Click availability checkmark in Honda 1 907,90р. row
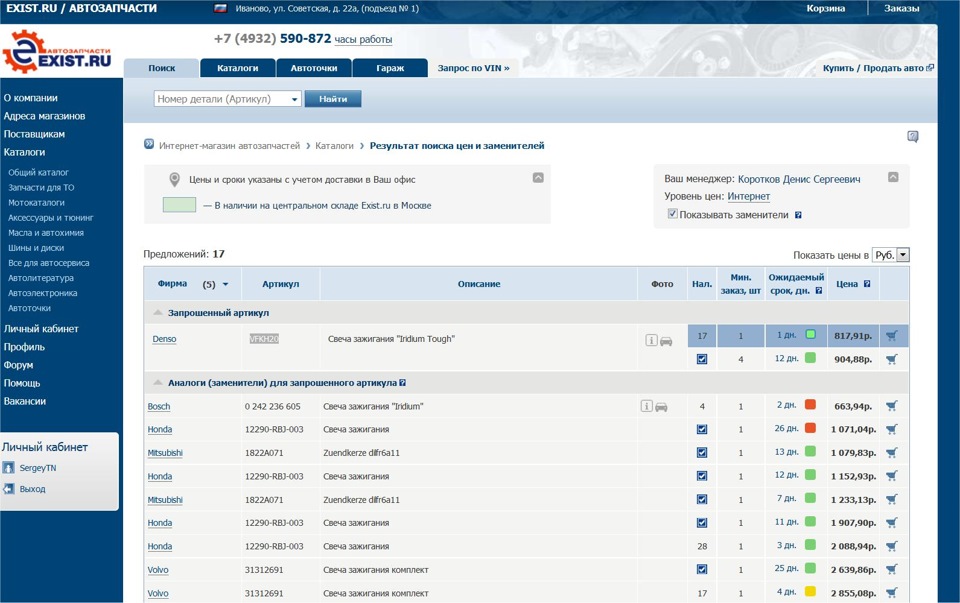This screenshot has width=960, height=603. [x=702, y=523]
